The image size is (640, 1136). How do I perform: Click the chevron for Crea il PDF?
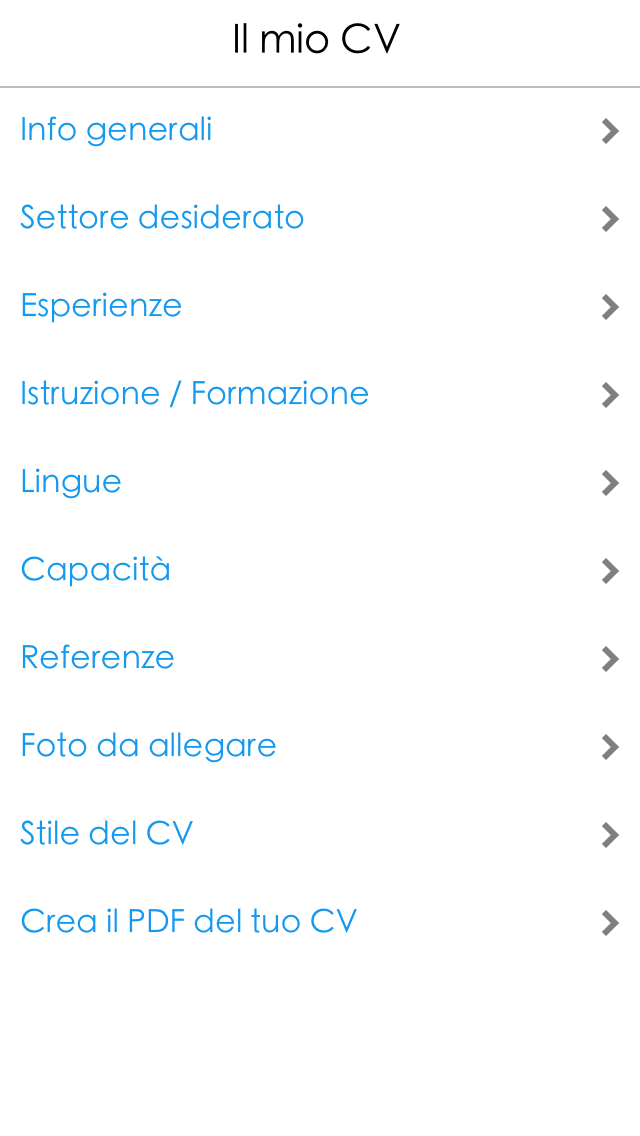(610, 923)
